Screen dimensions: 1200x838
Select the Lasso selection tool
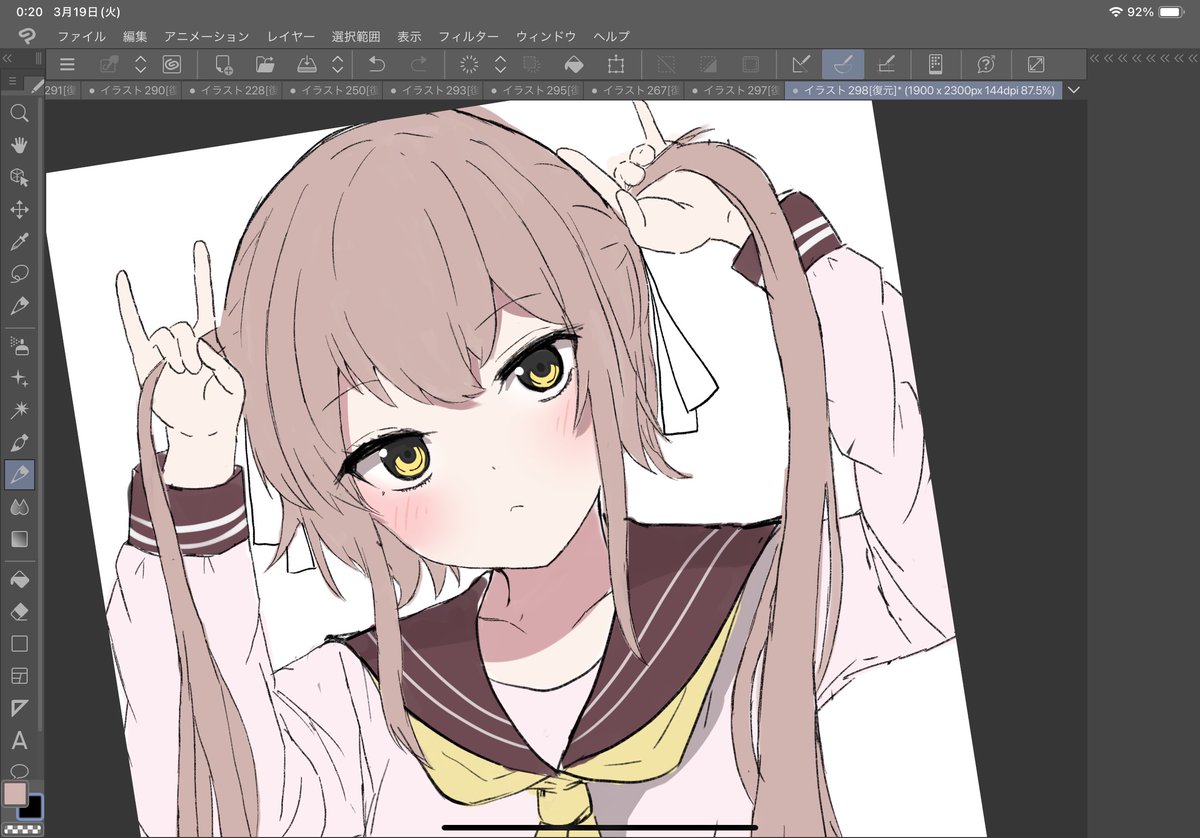(19, 273)
